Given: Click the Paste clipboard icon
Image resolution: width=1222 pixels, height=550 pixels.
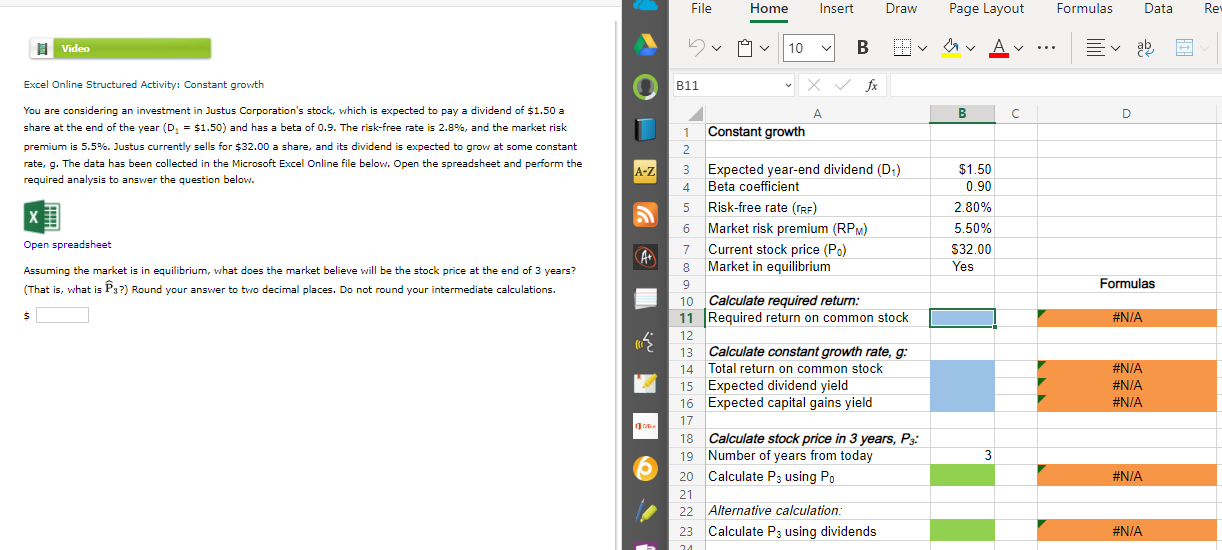Looking at the screenshot, I should pyautogui.click(x=746, y=49).
